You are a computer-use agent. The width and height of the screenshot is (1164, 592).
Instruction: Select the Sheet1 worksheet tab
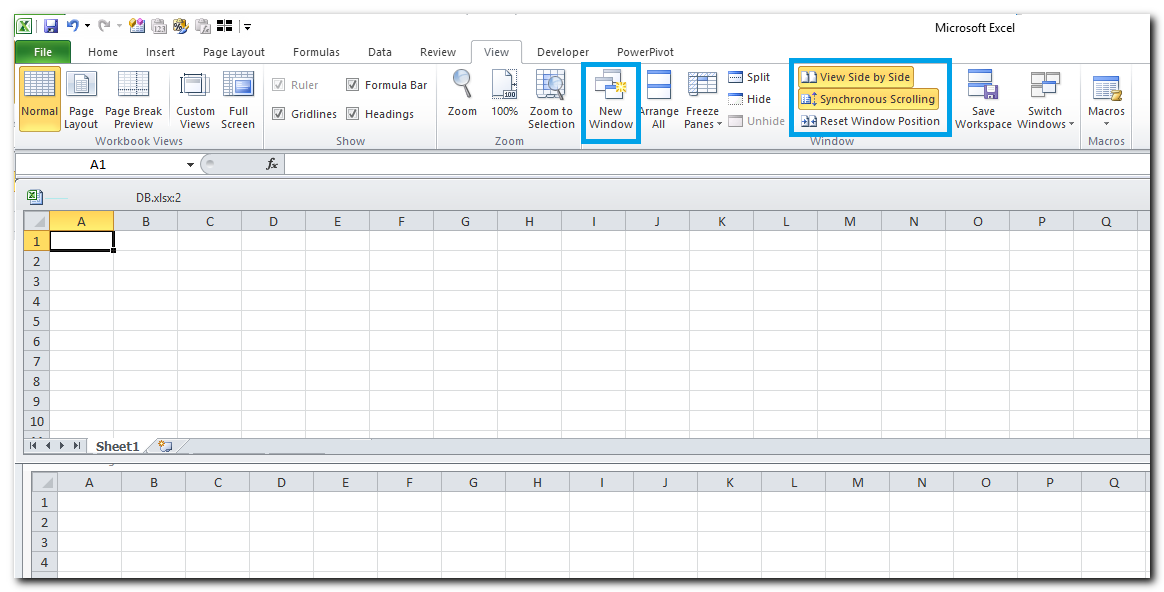pyautogui.click(x=117, y=446)
